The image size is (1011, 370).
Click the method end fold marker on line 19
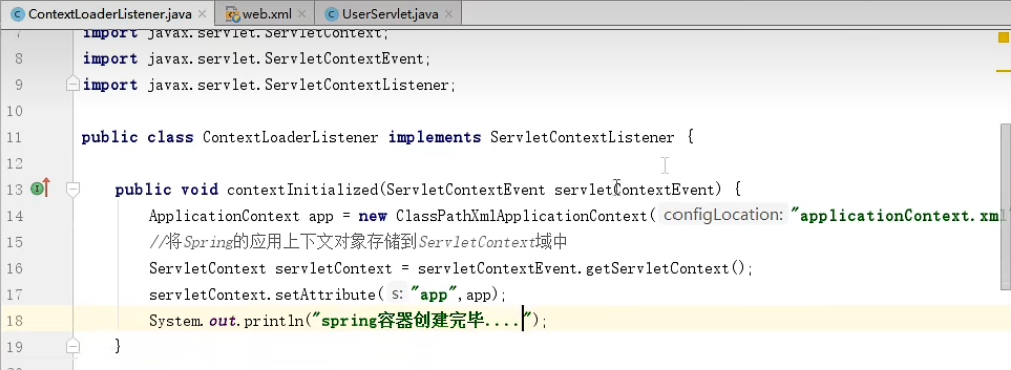[x=73, y=346]
